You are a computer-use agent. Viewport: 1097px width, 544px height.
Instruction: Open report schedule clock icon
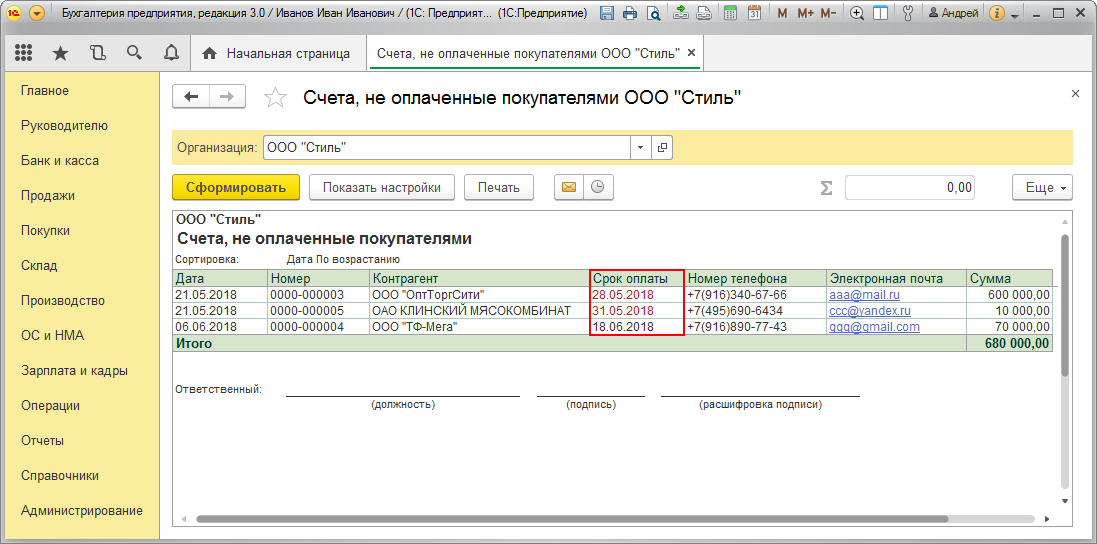[598, 187]
